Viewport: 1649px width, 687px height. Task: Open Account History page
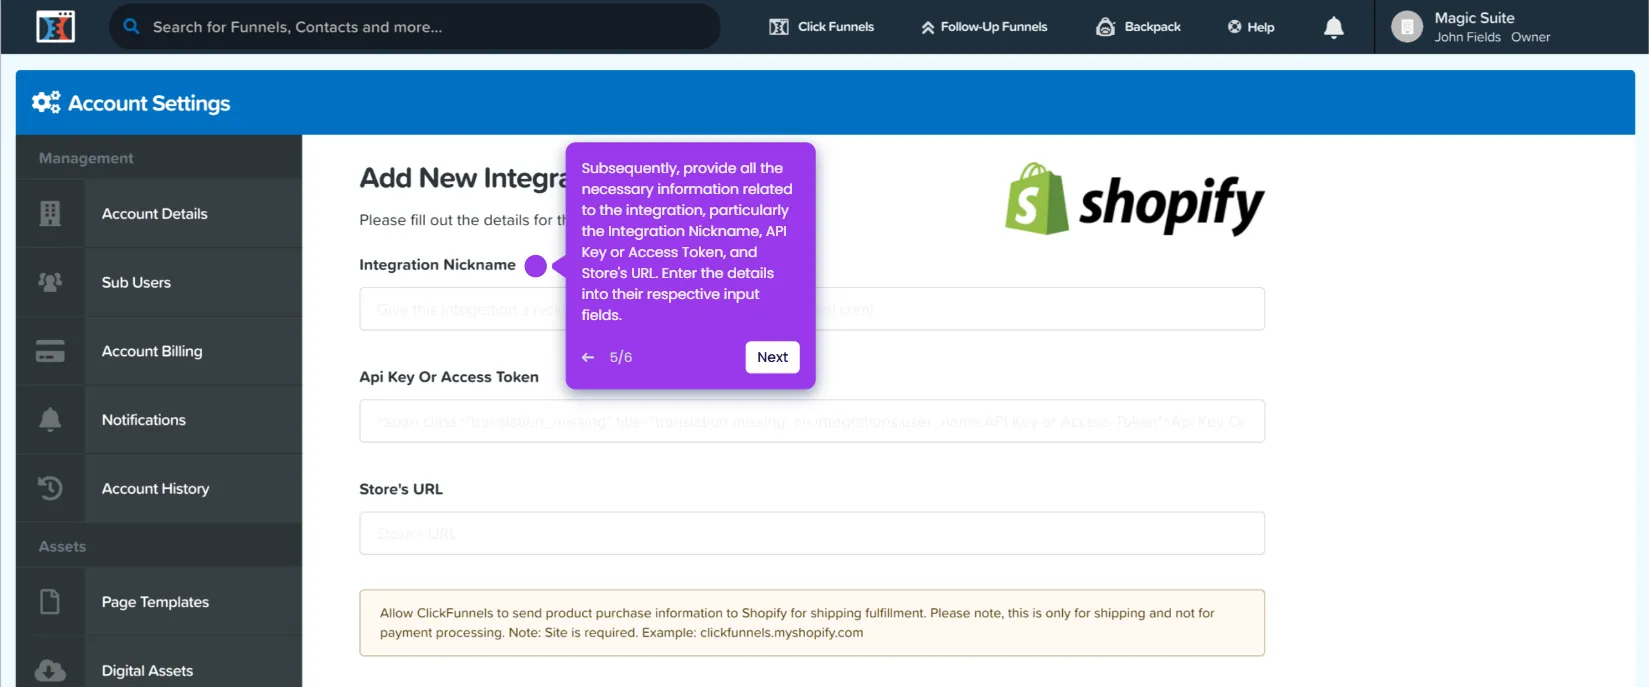pyautogui.click(x=159, y=489)
